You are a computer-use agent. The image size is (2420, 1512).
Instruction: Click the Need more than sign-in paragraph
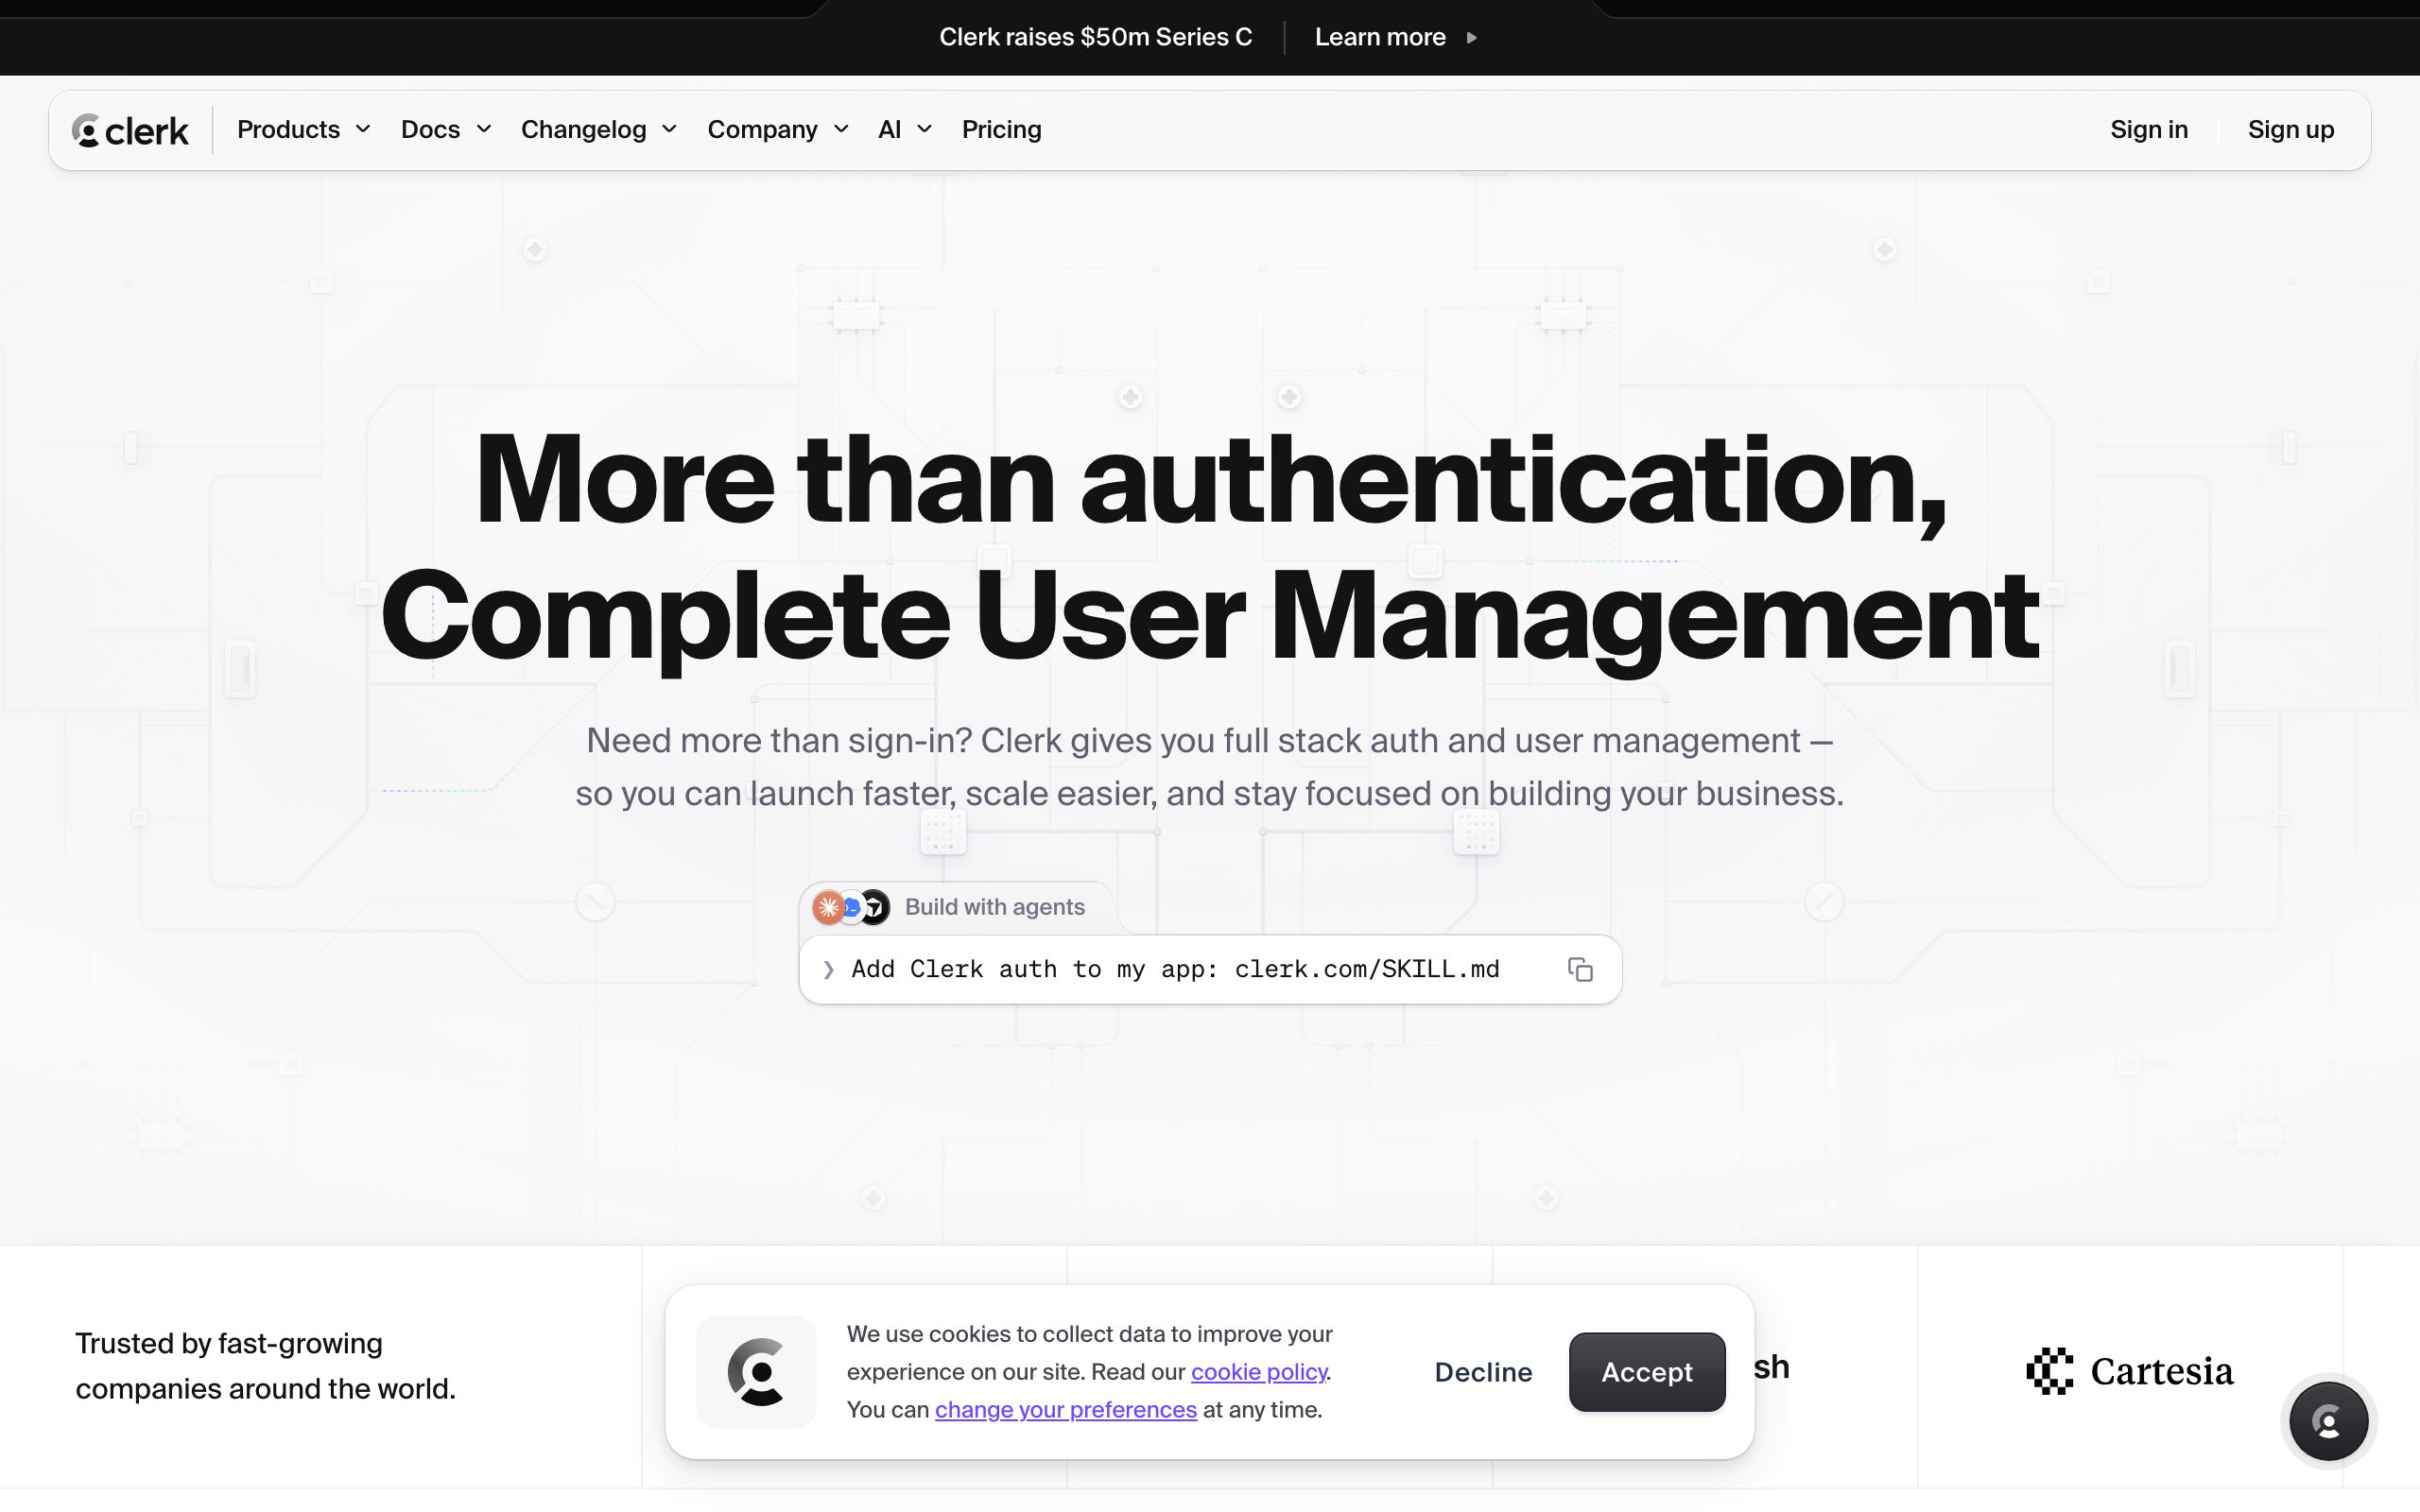click(1210, 767)
